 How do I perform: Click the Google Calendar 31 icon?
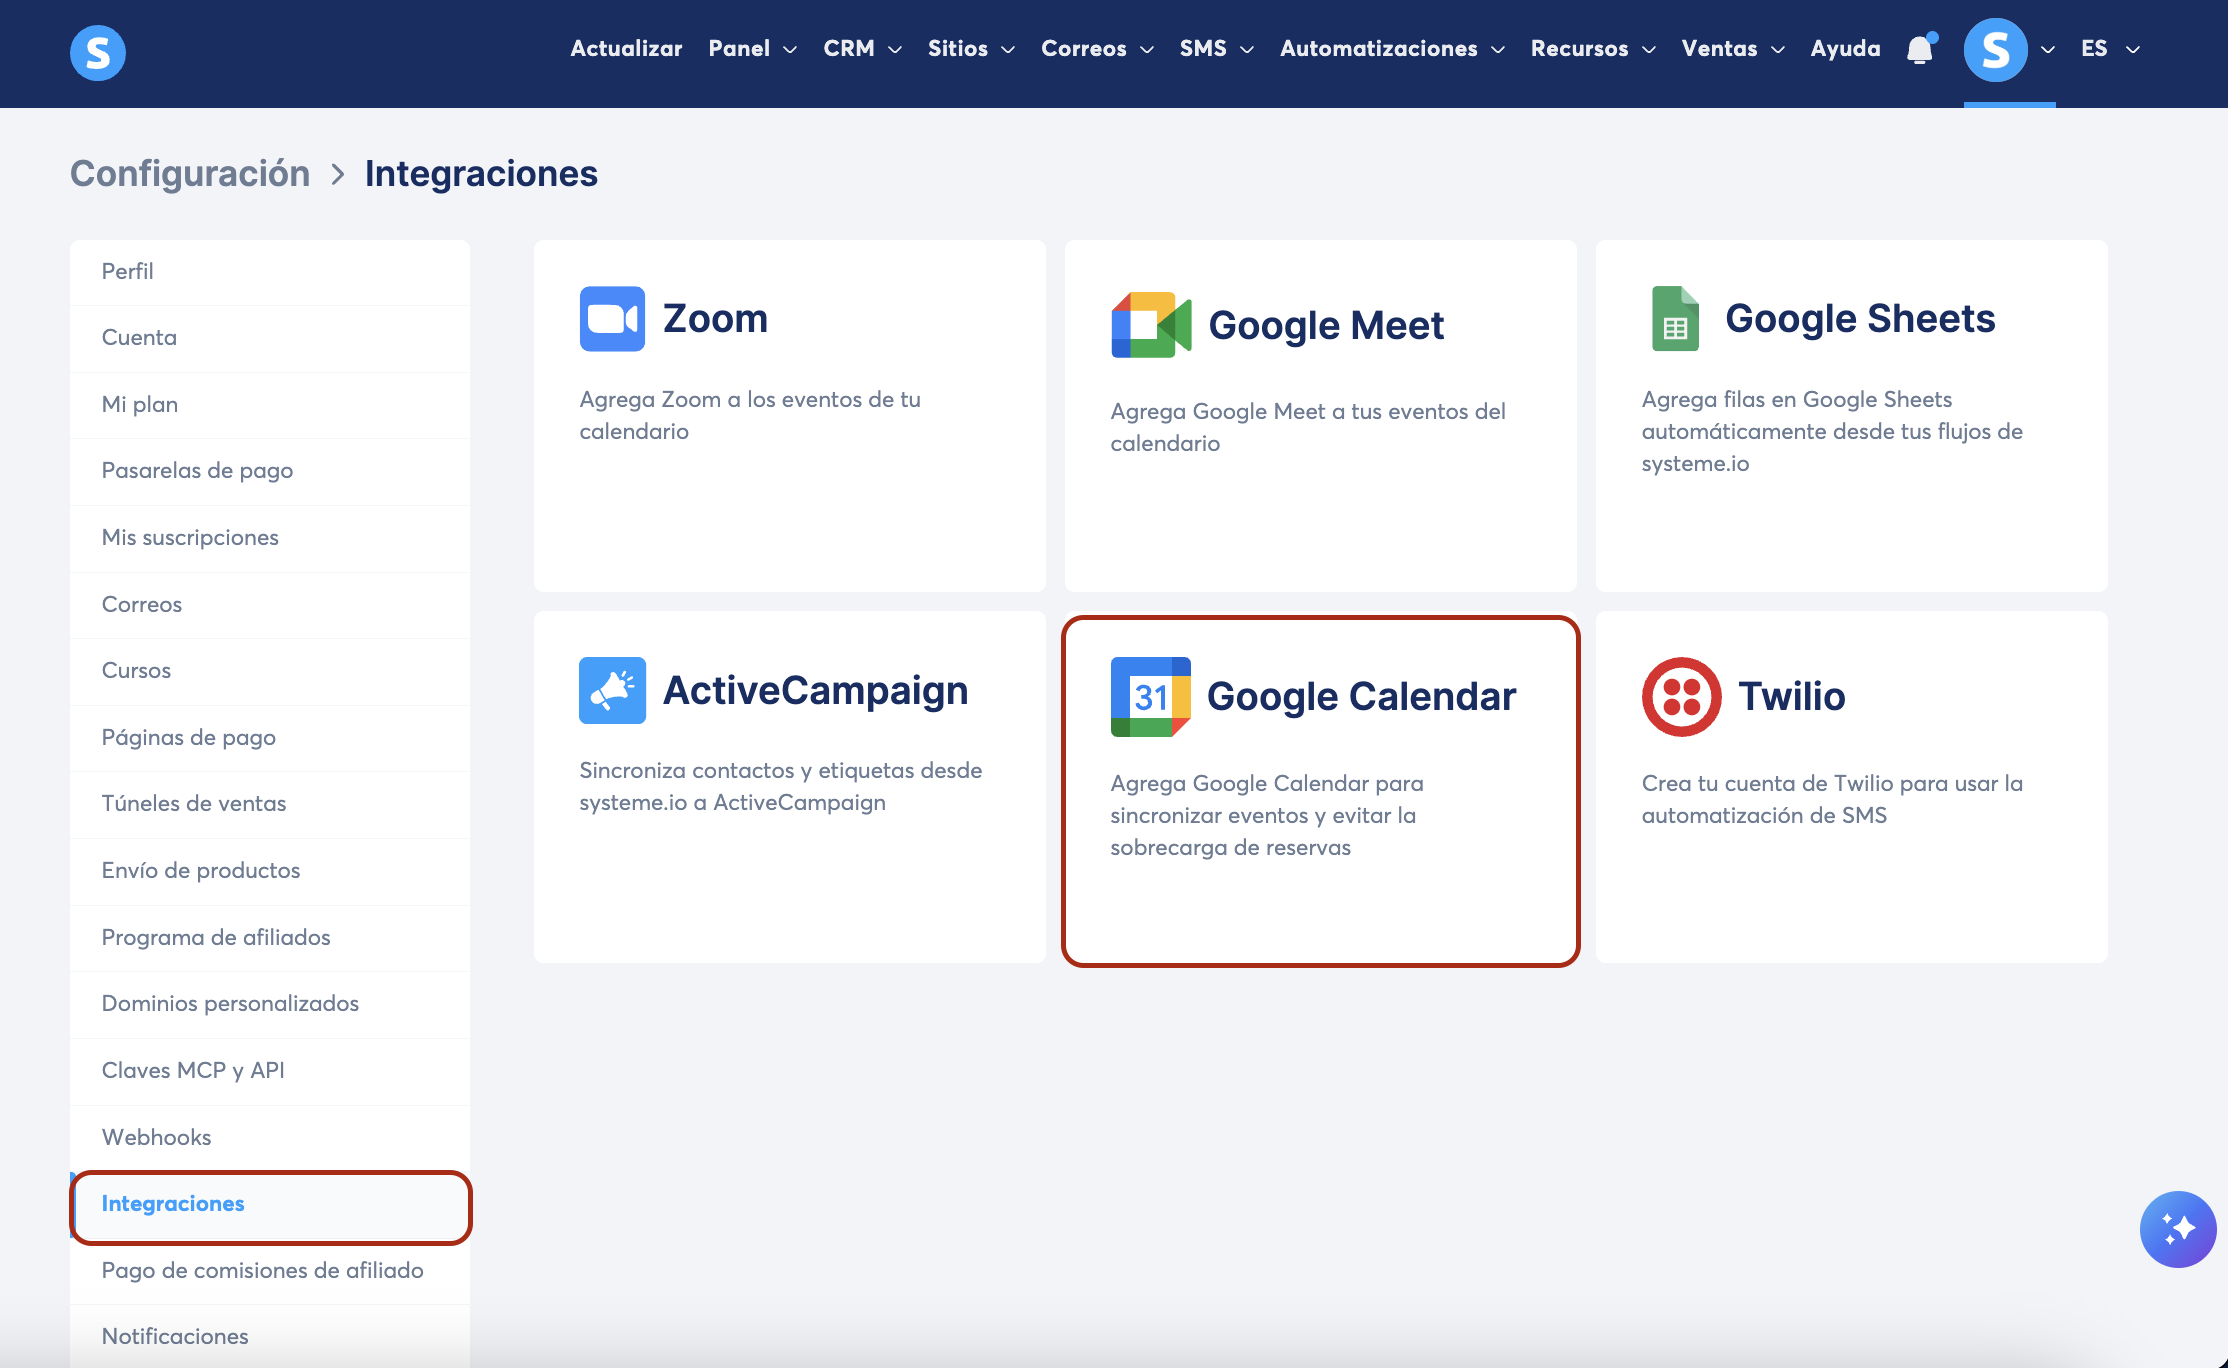pos(1151,697)
